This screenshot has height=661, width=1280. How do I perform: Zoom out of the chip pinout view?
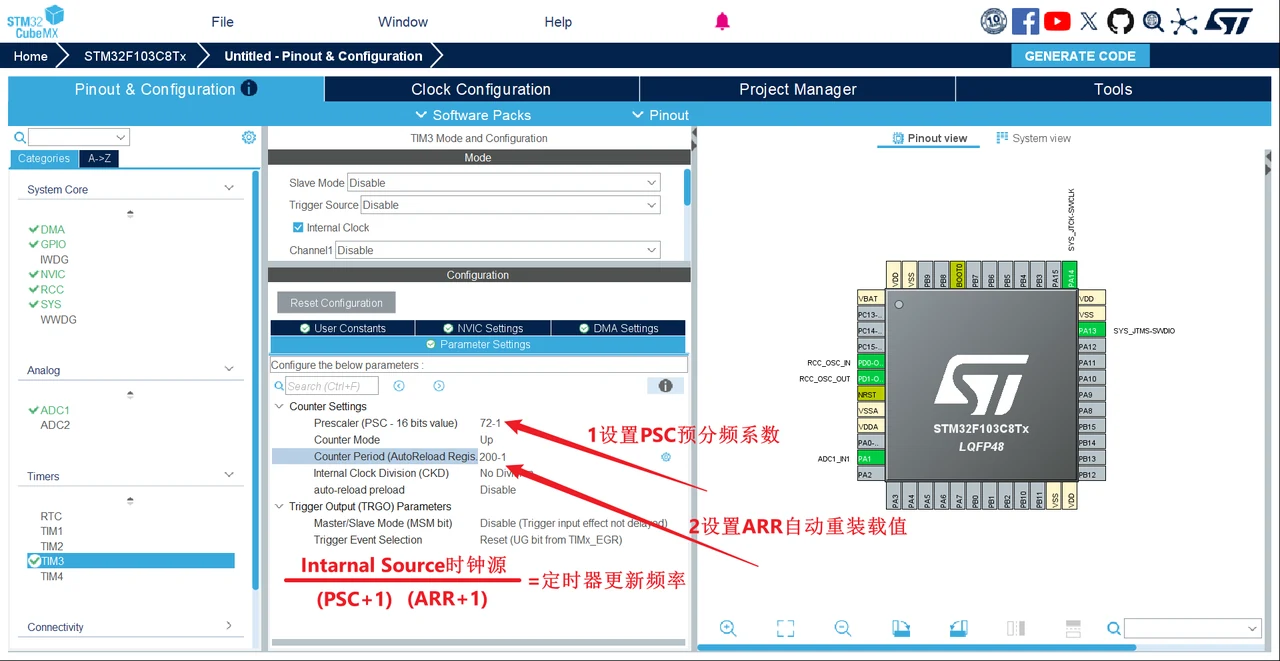coord(843,628)
